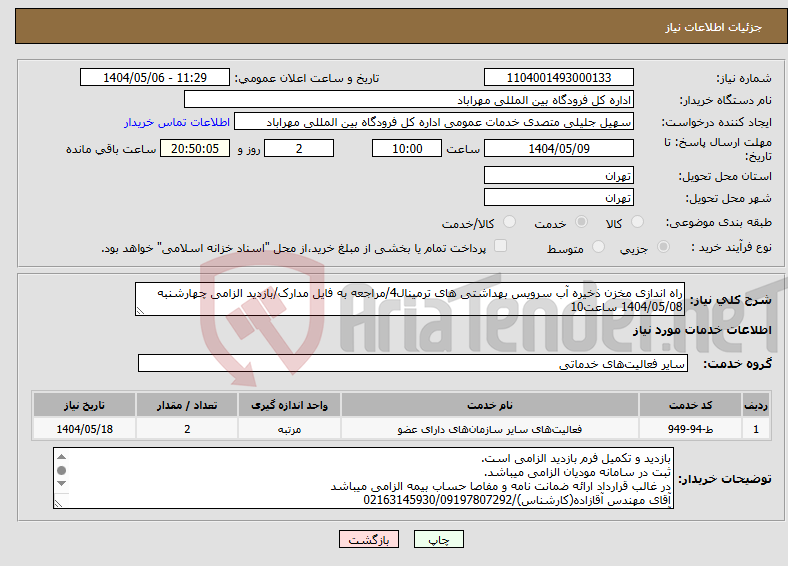Click the scroll down arrow in buyer notes

pyautogui.click(x=61, y=484)
